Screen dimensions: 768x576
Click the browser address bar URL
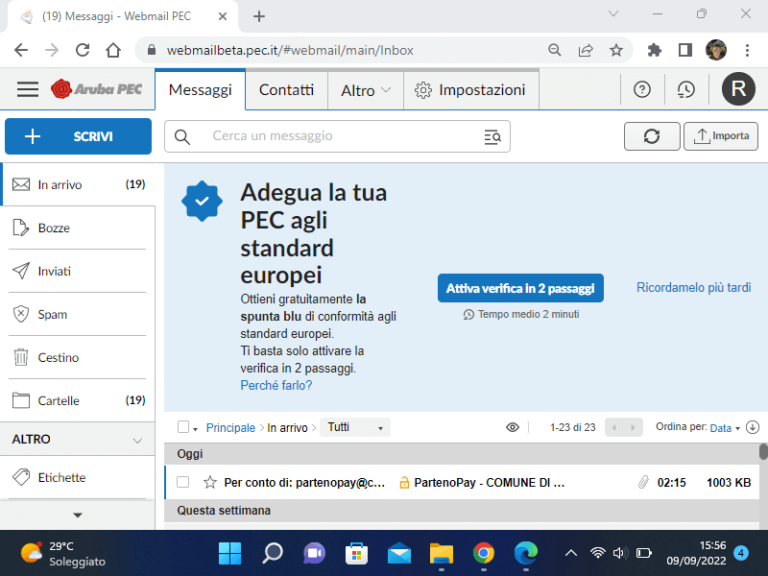290,50
